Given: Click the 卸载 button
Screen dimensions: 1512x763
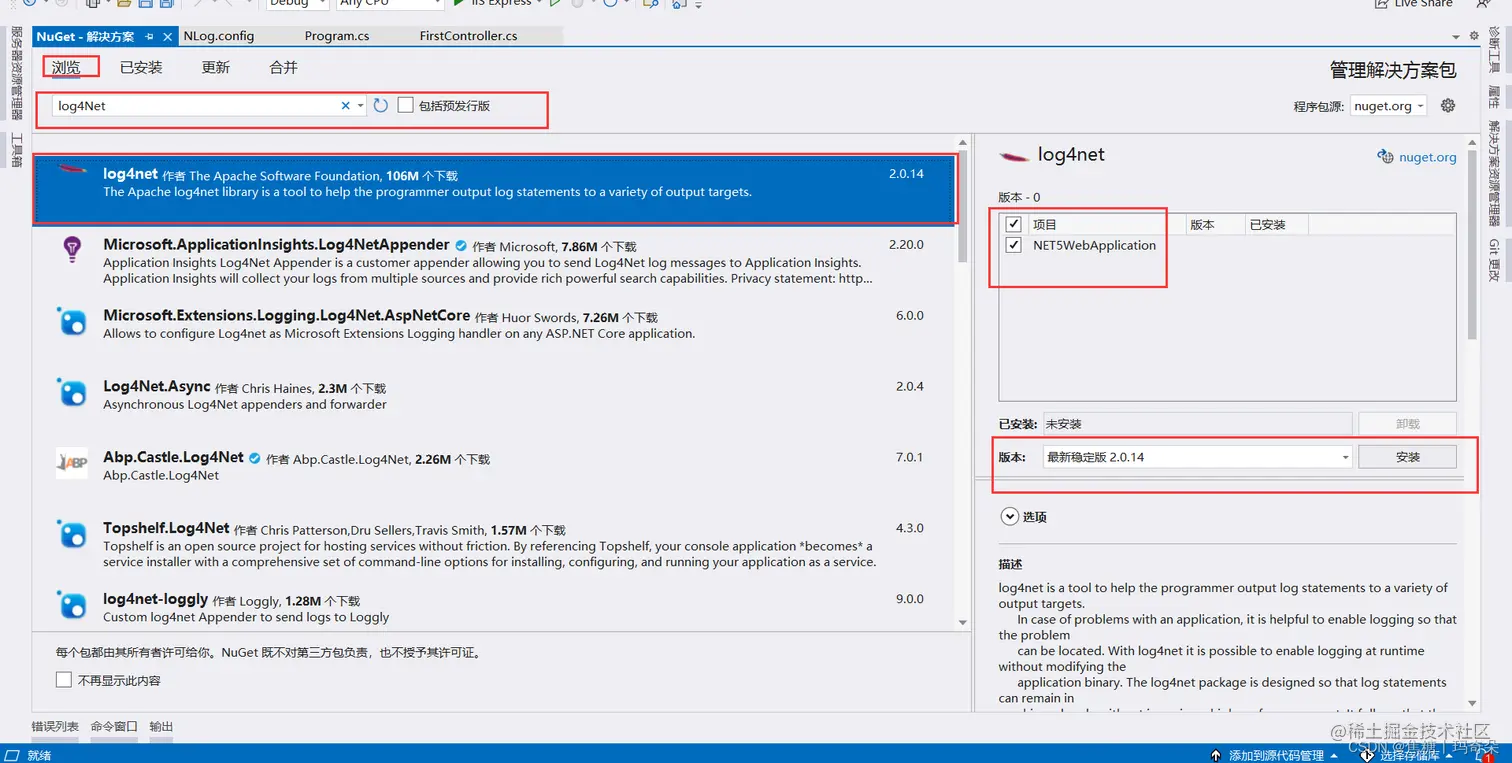Looking at the screenshot, I should pos(1407,424).
